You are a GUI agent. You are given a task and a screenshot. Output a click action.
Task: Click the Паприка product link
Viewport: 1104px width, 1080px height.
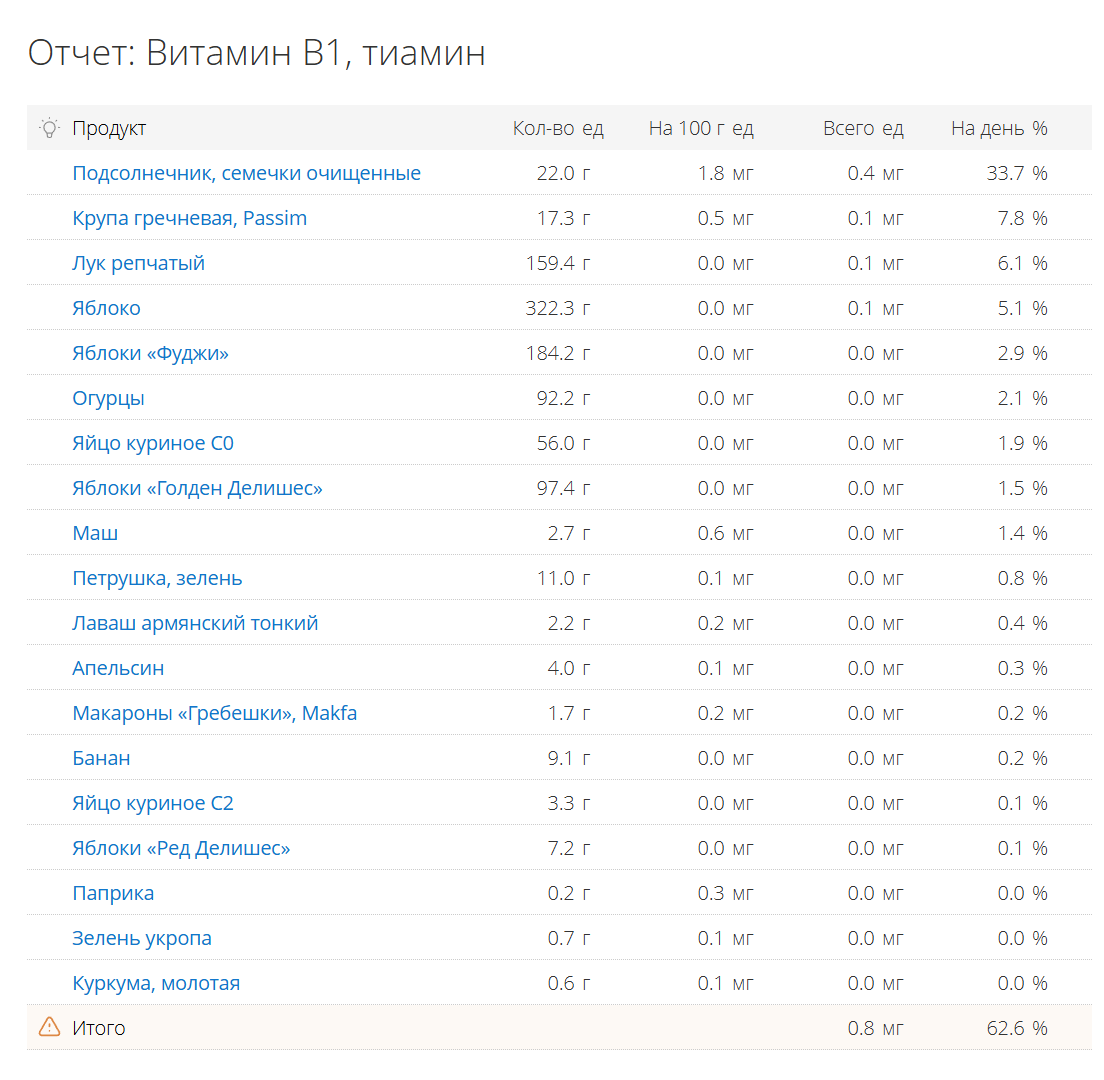click(x=113, y=894)
